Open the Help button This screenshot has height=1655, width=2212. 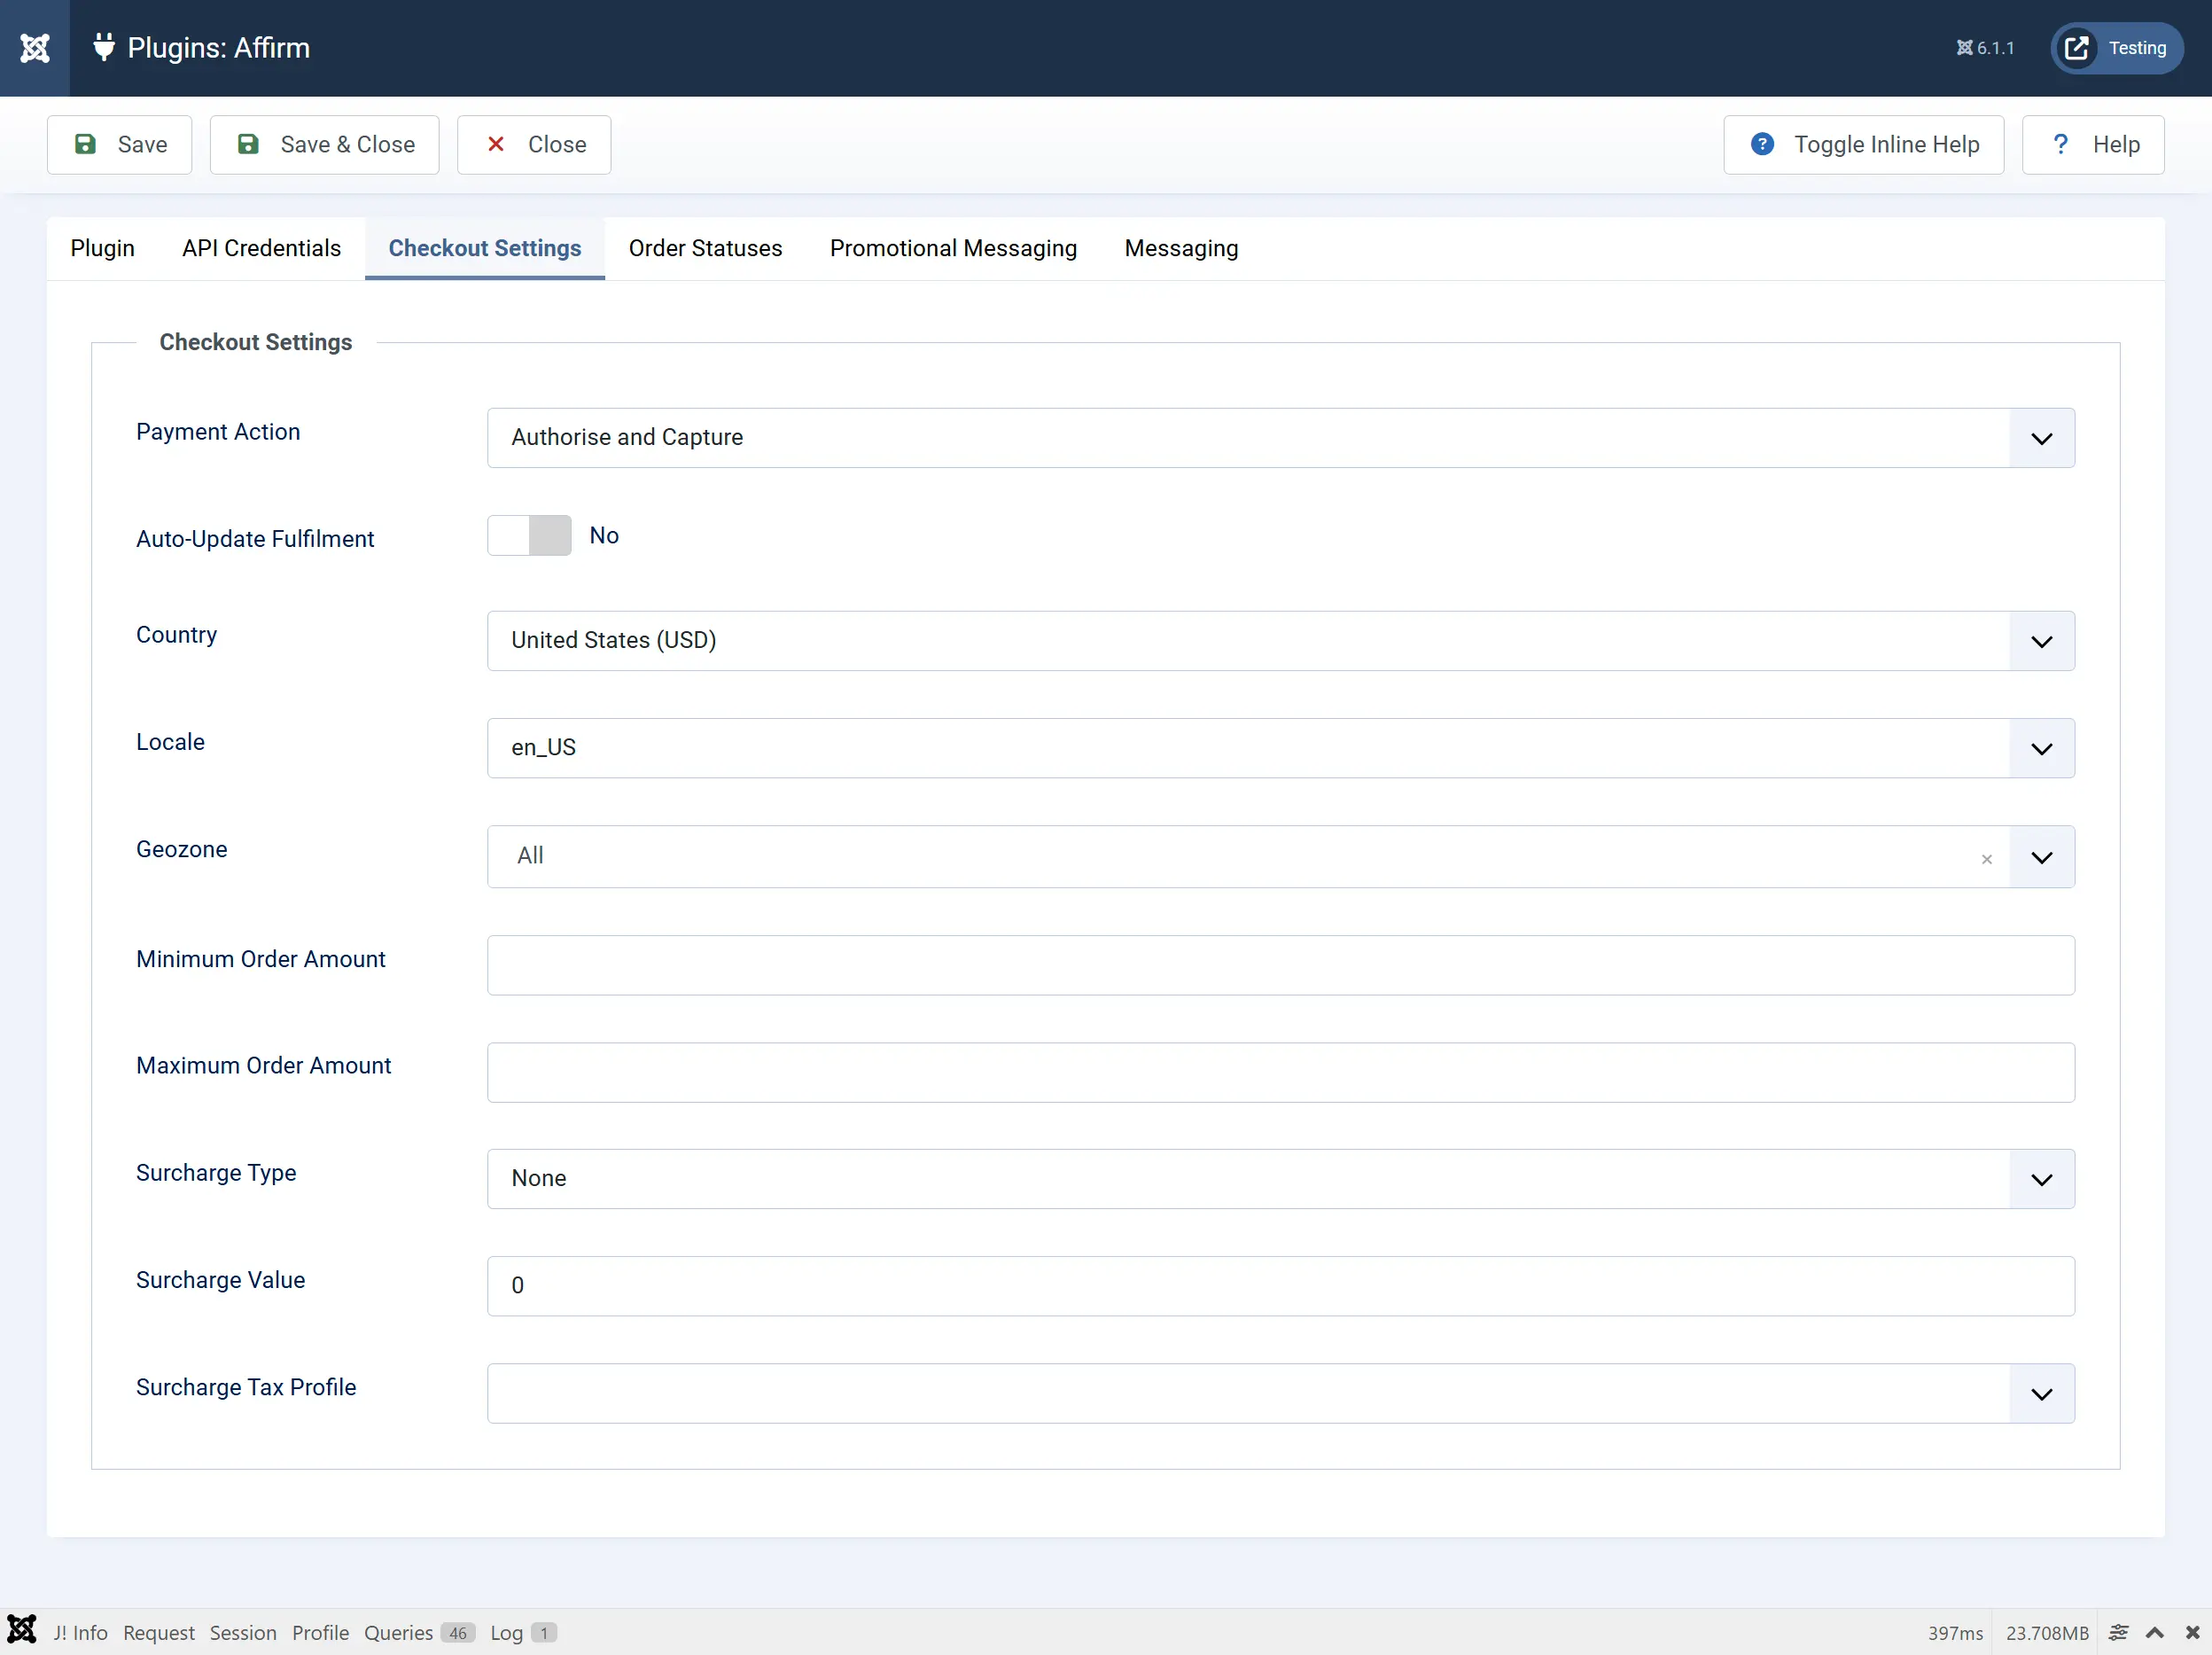point(2093,145)
